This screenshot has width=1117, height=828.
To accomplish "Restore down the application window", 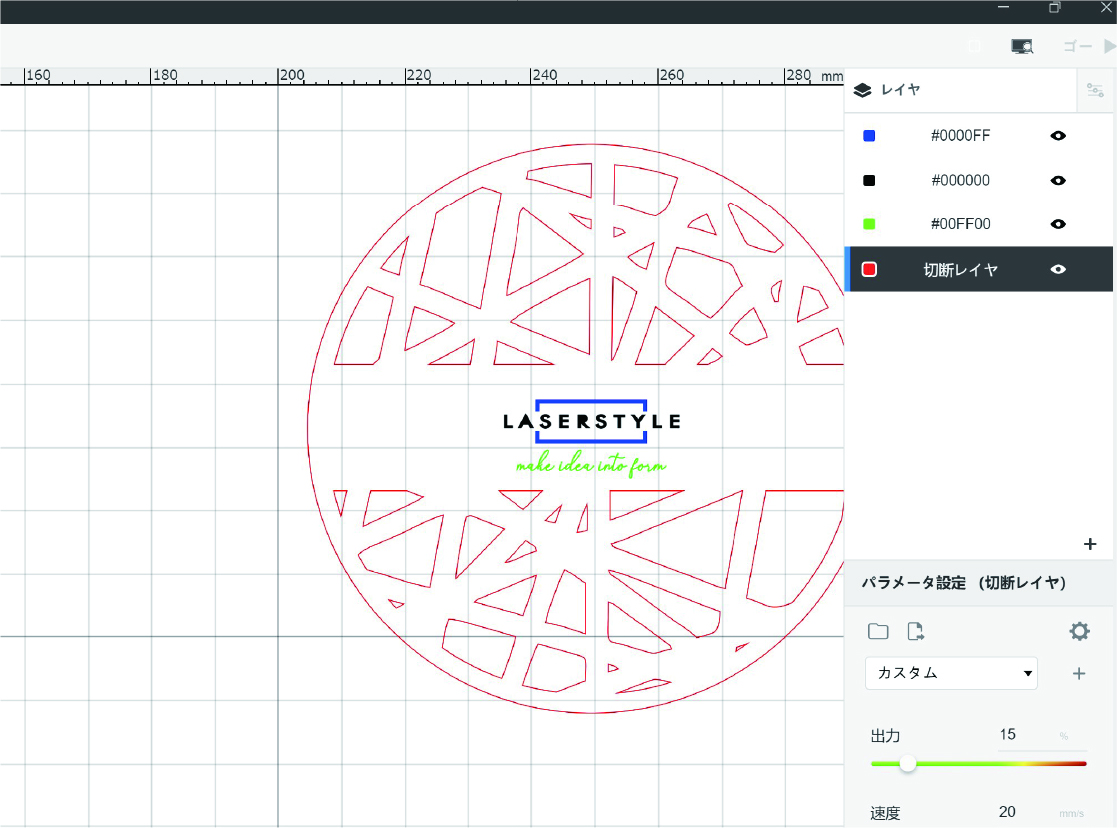I will [x=1054, y=7].
